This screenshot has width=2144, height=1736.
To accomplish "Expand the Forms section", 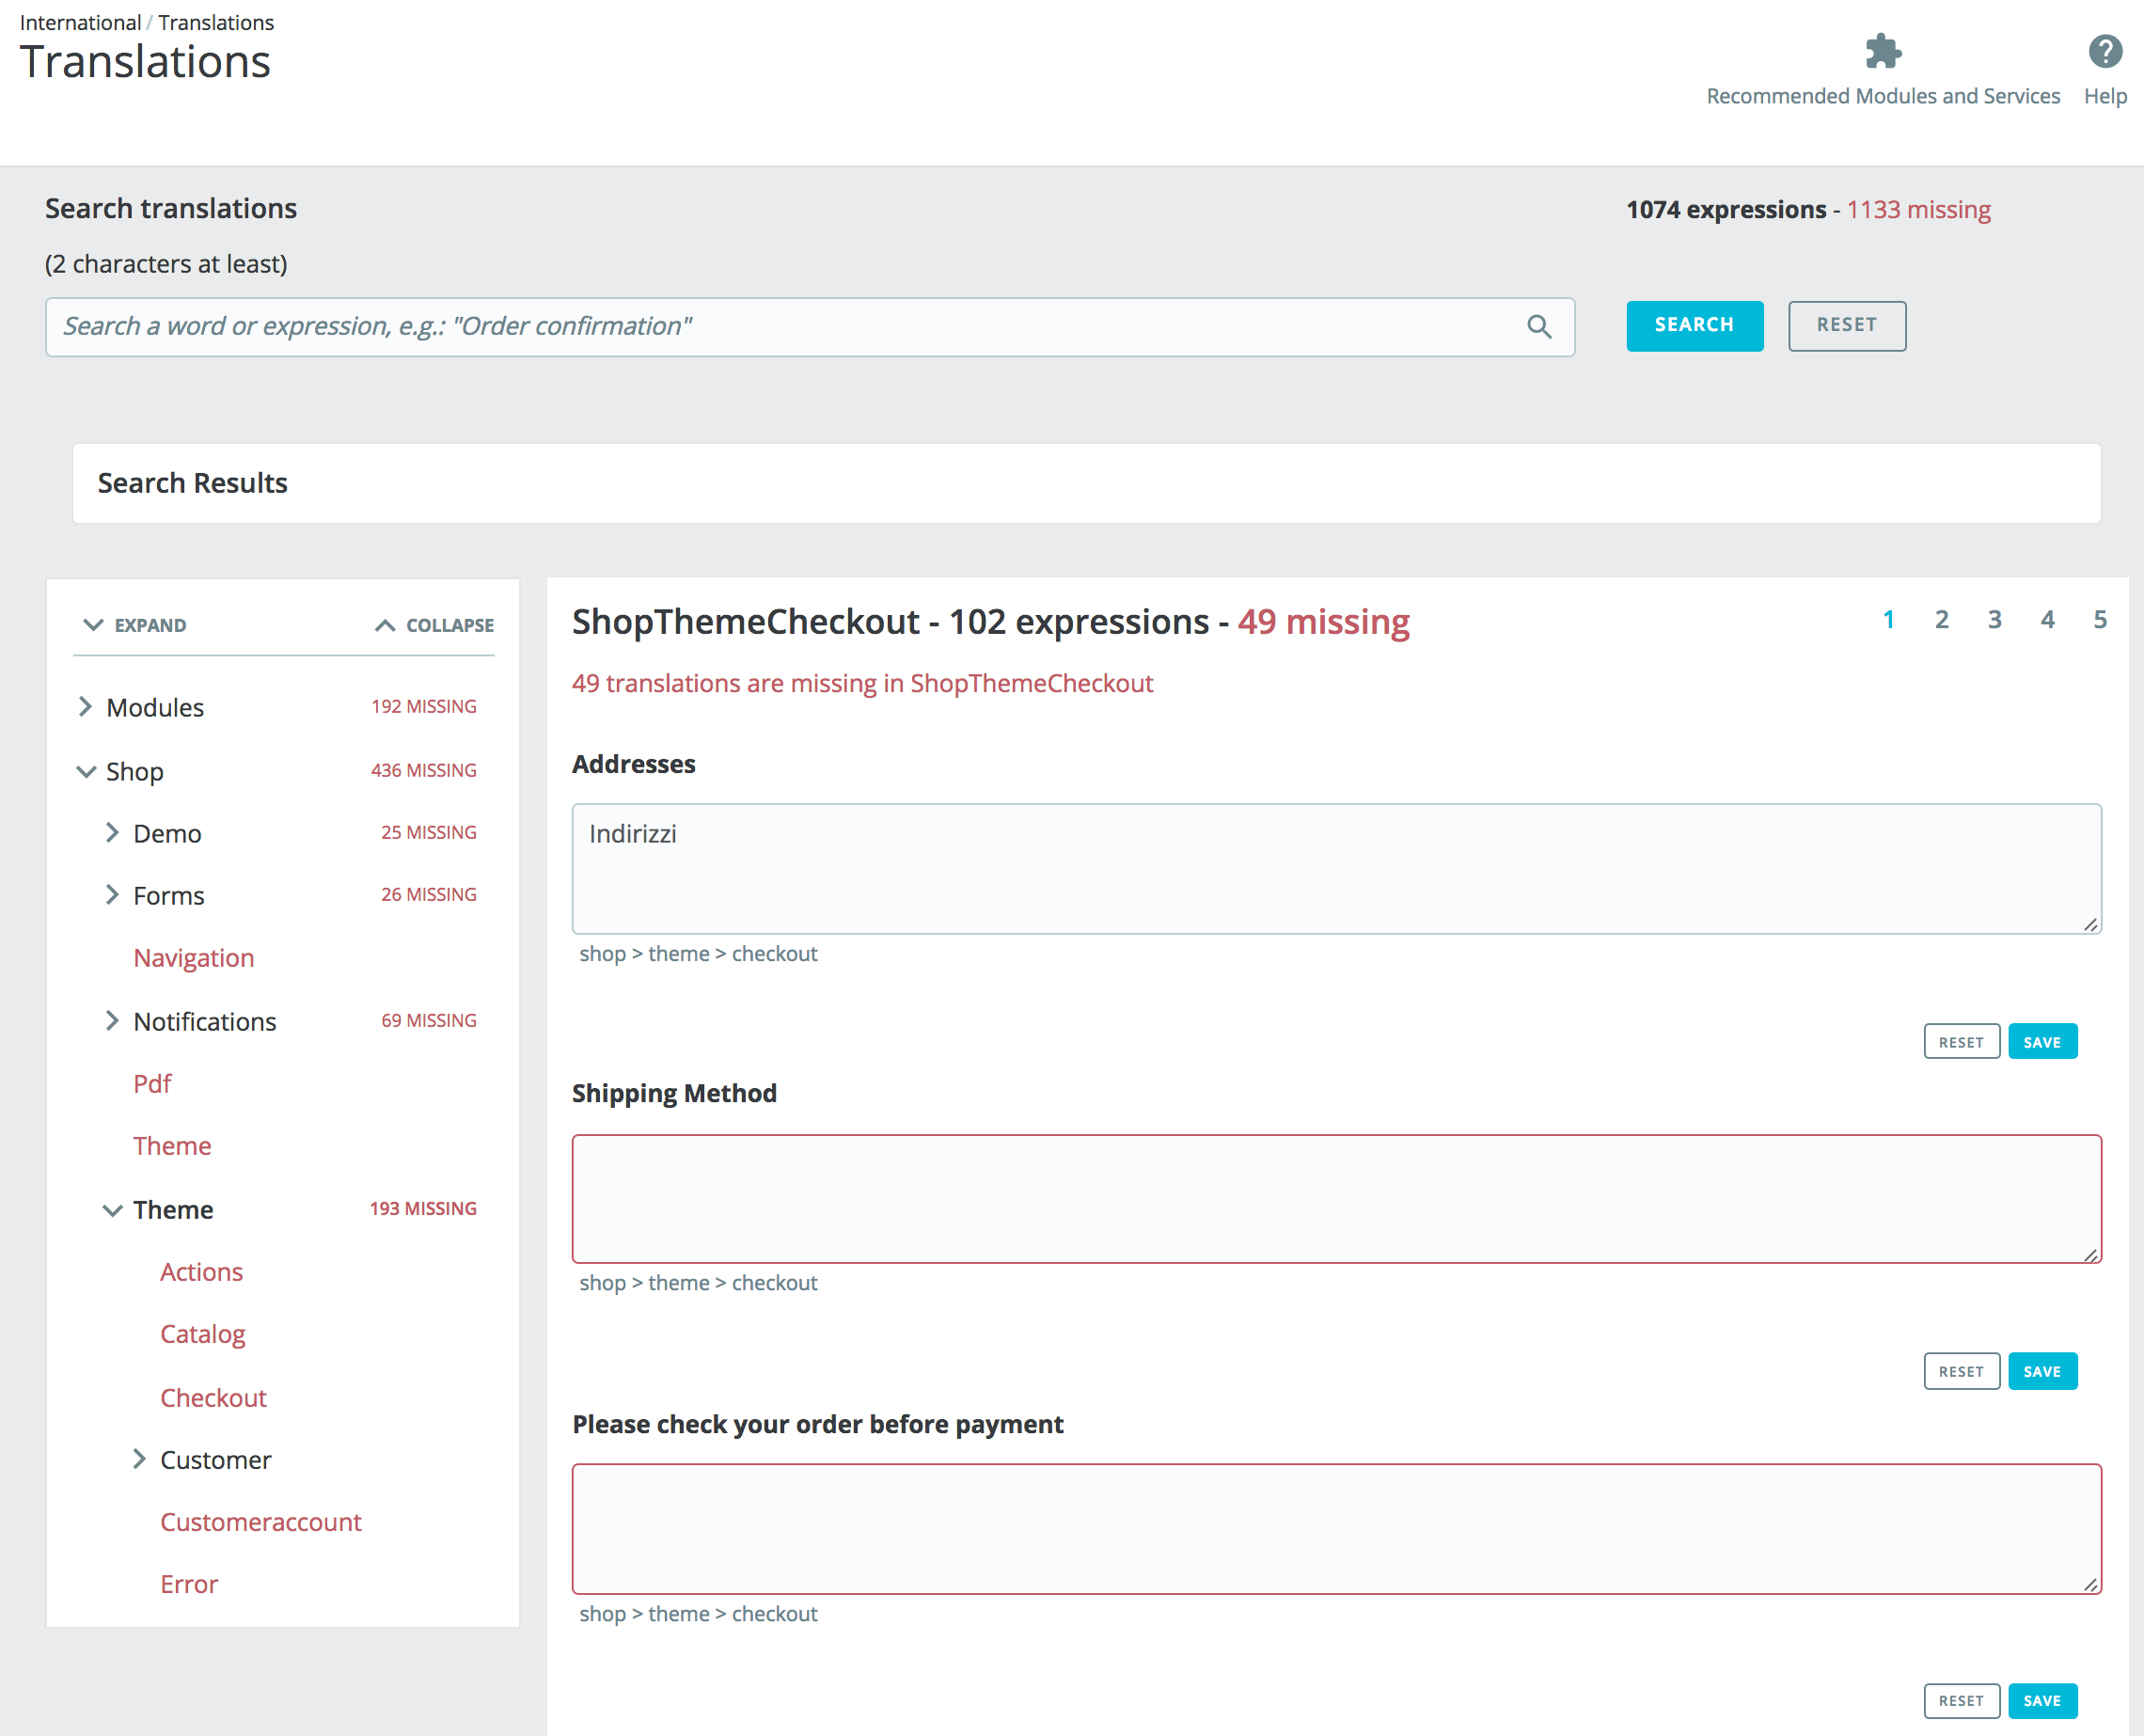I will tap(112, 894).
